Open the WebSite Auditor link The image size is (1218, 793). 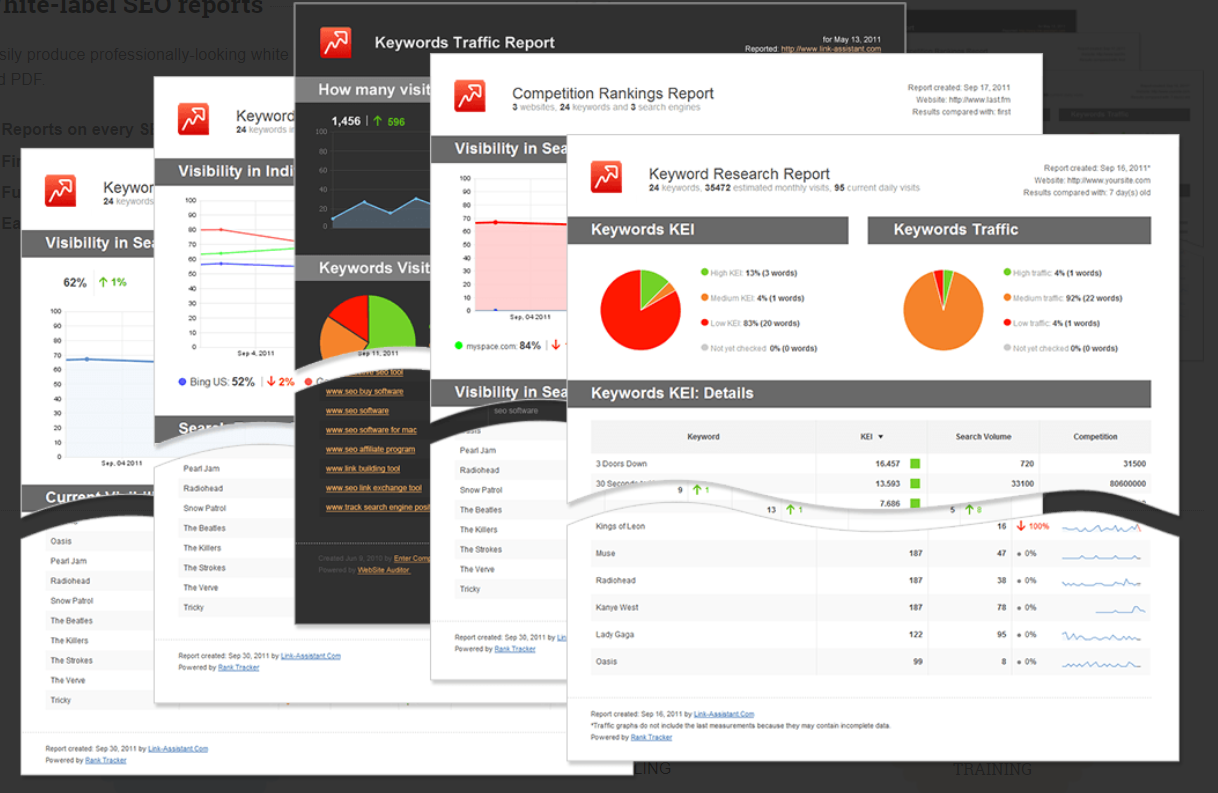click(384, 570)
